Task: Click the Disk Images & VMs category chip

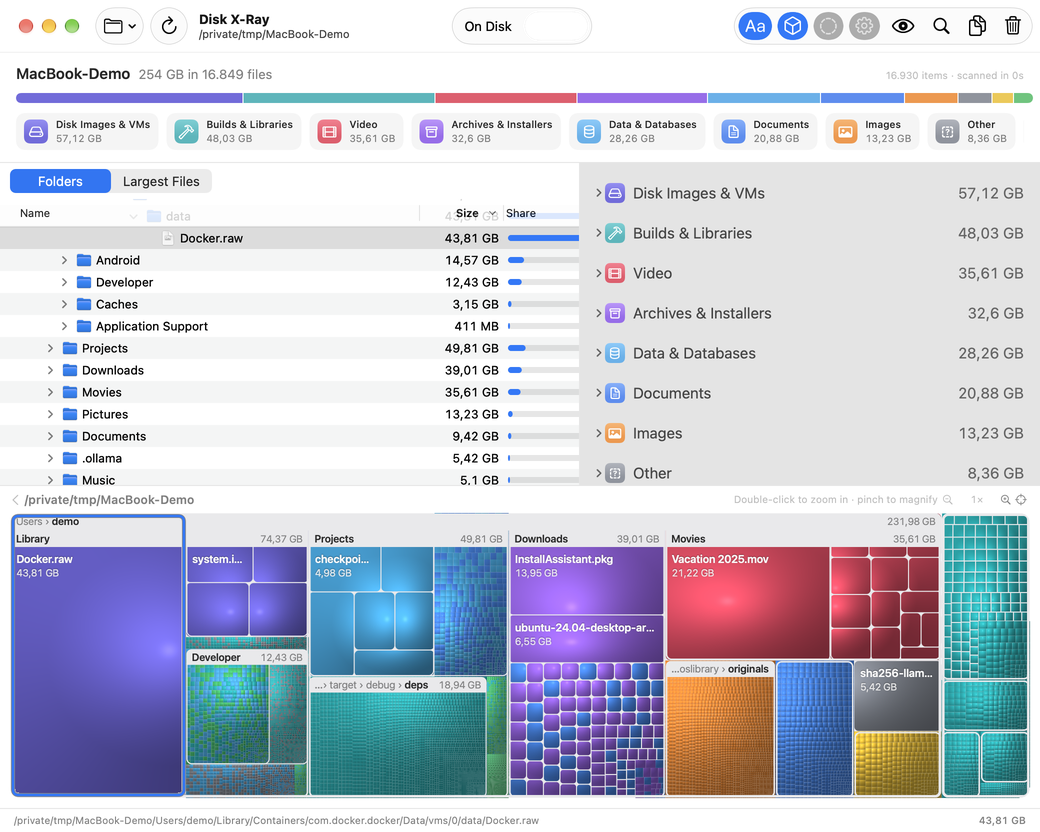Action: coord(87,131)
